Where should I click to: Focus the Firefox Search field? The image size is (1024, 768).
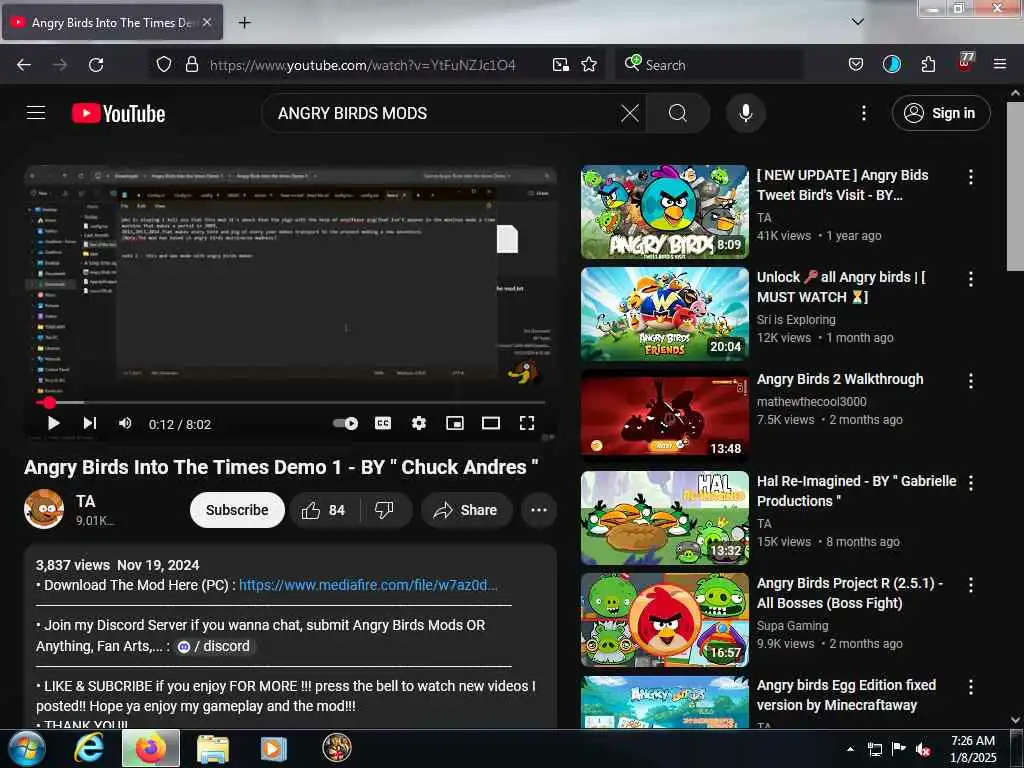coord(710,65)
